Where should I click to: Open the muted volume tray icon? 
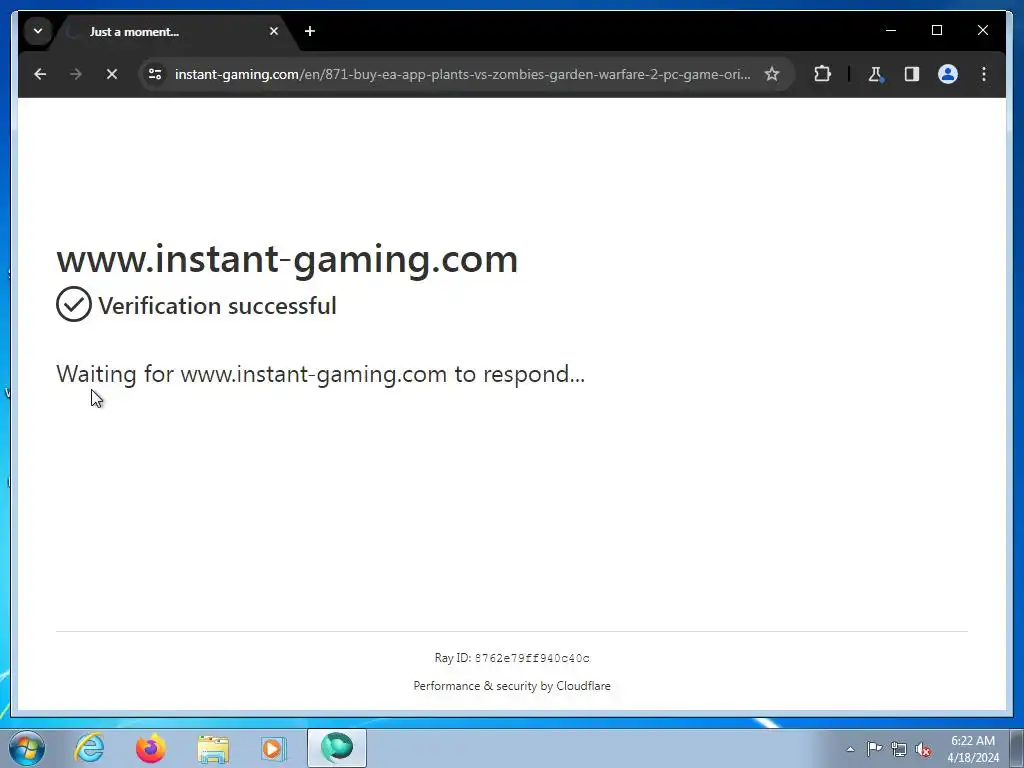tap(923, 749)
